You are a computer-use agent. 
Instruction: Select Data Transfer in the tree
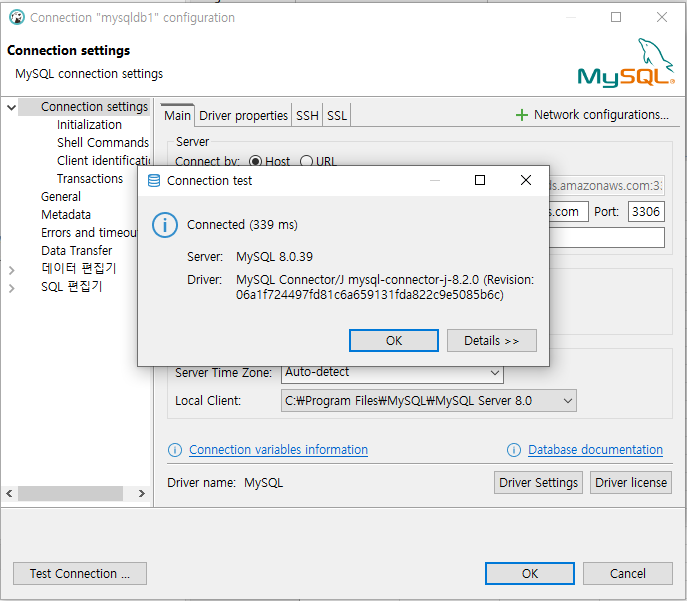click(x=77, y=251)
